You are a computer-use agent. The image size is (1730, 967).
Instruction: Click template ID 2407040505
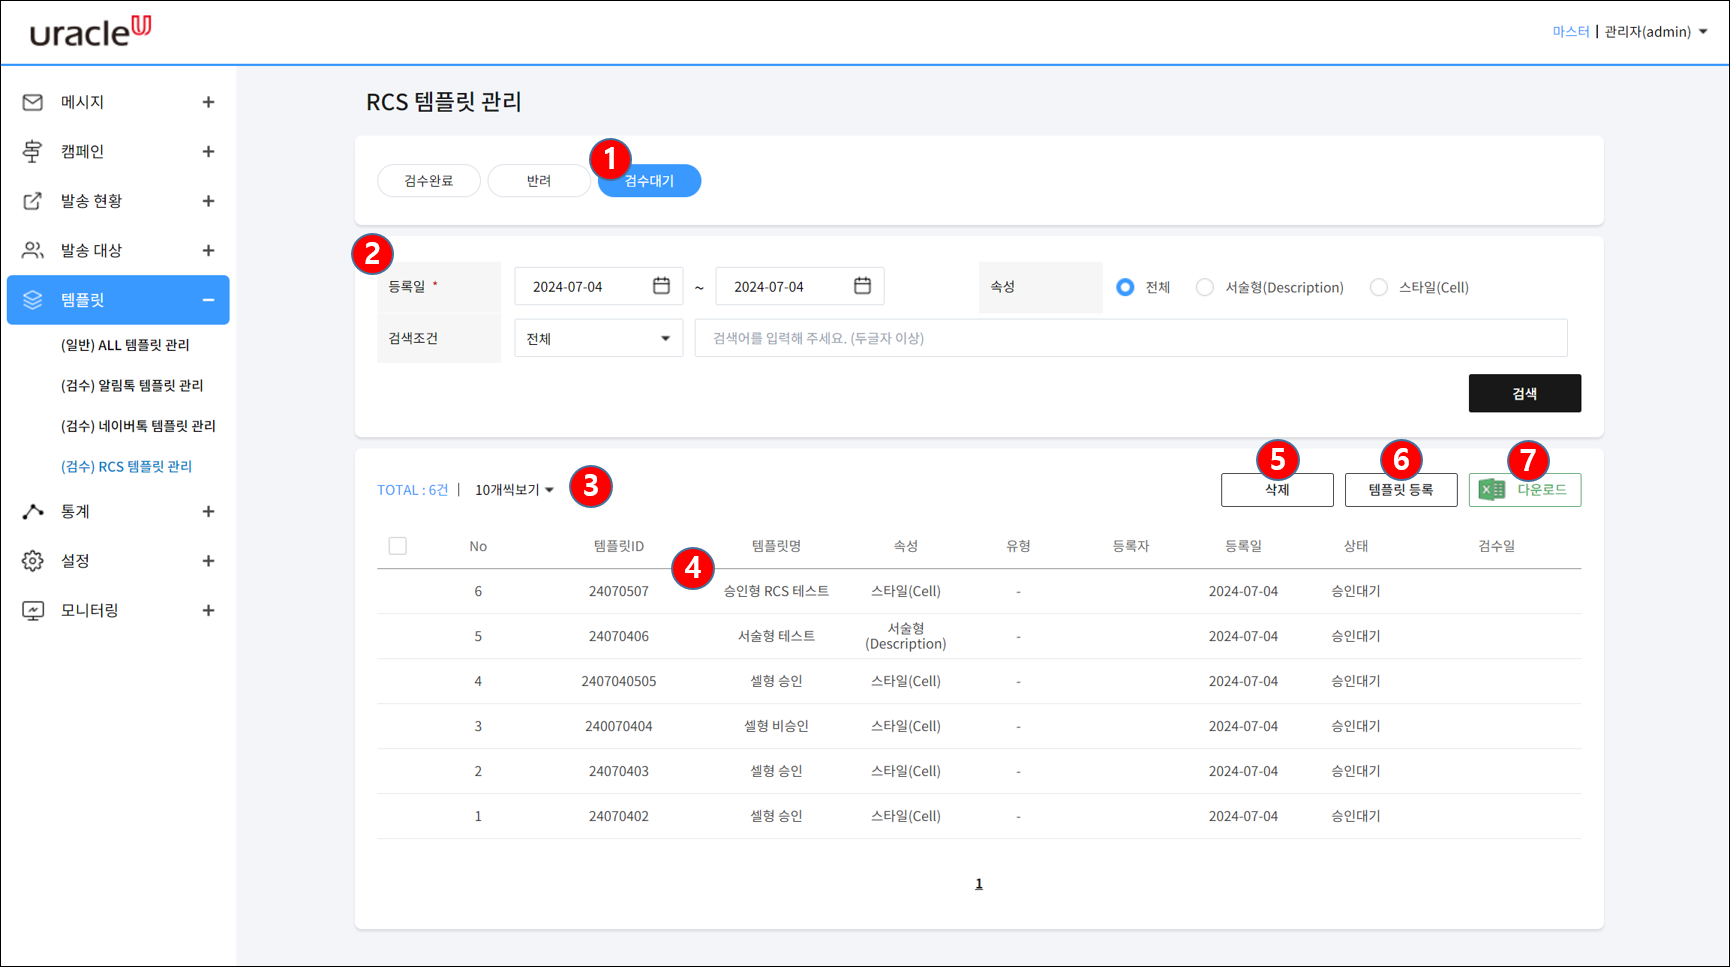(x=619, y=681)
